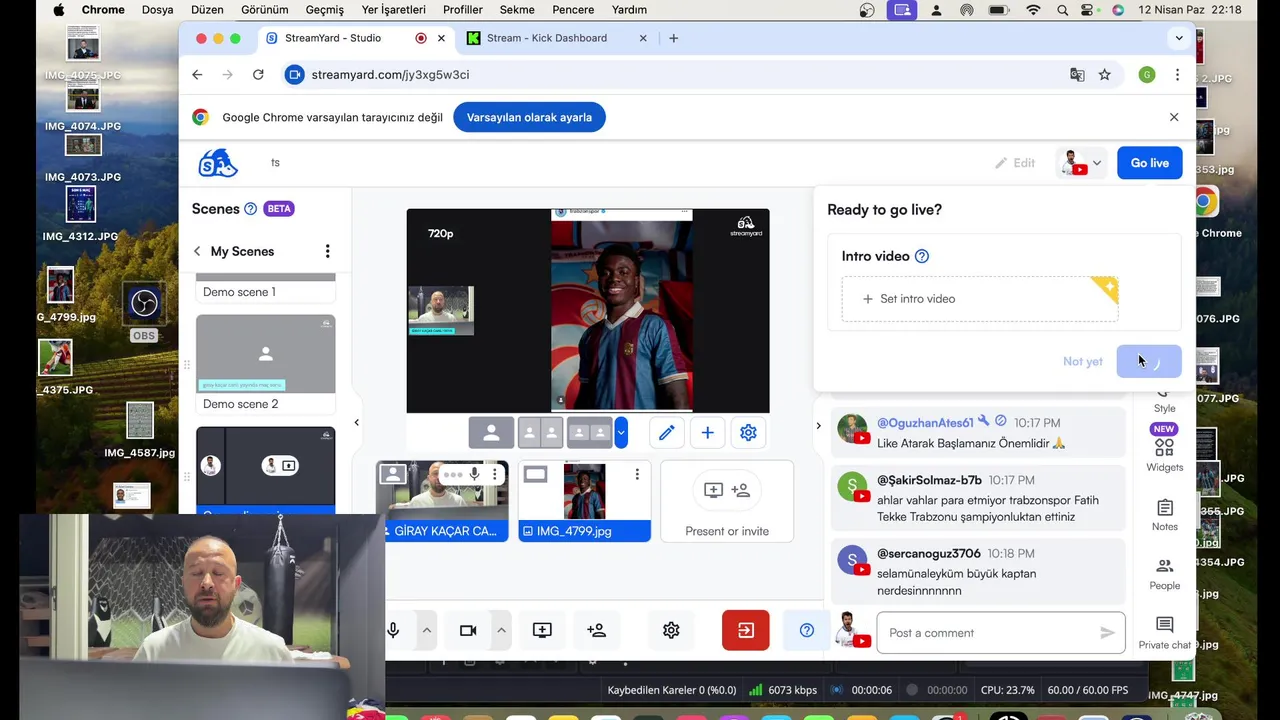
Task: Select the Demo scene 2 thumbnail
Action: (x=266, y=354)
